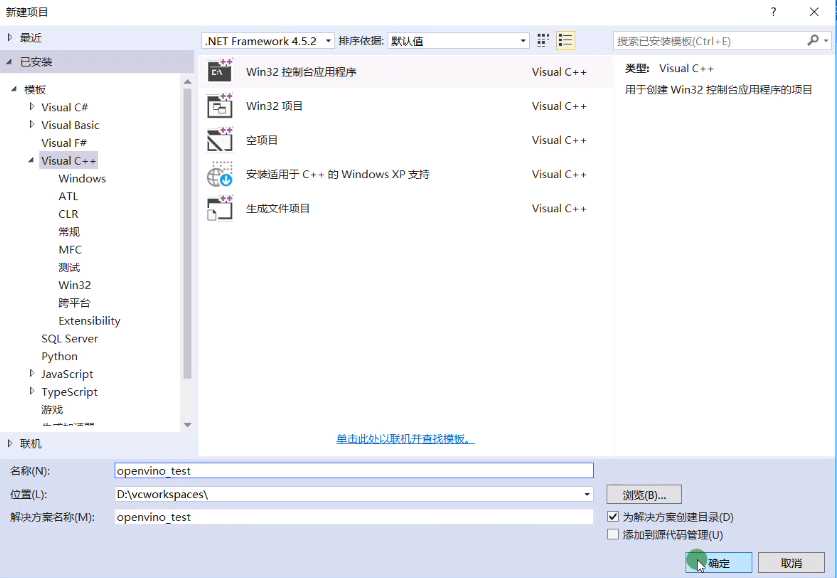Click the 位置 location path field
The height and width of the screenshot is (578, 837).
coord(354,494)
